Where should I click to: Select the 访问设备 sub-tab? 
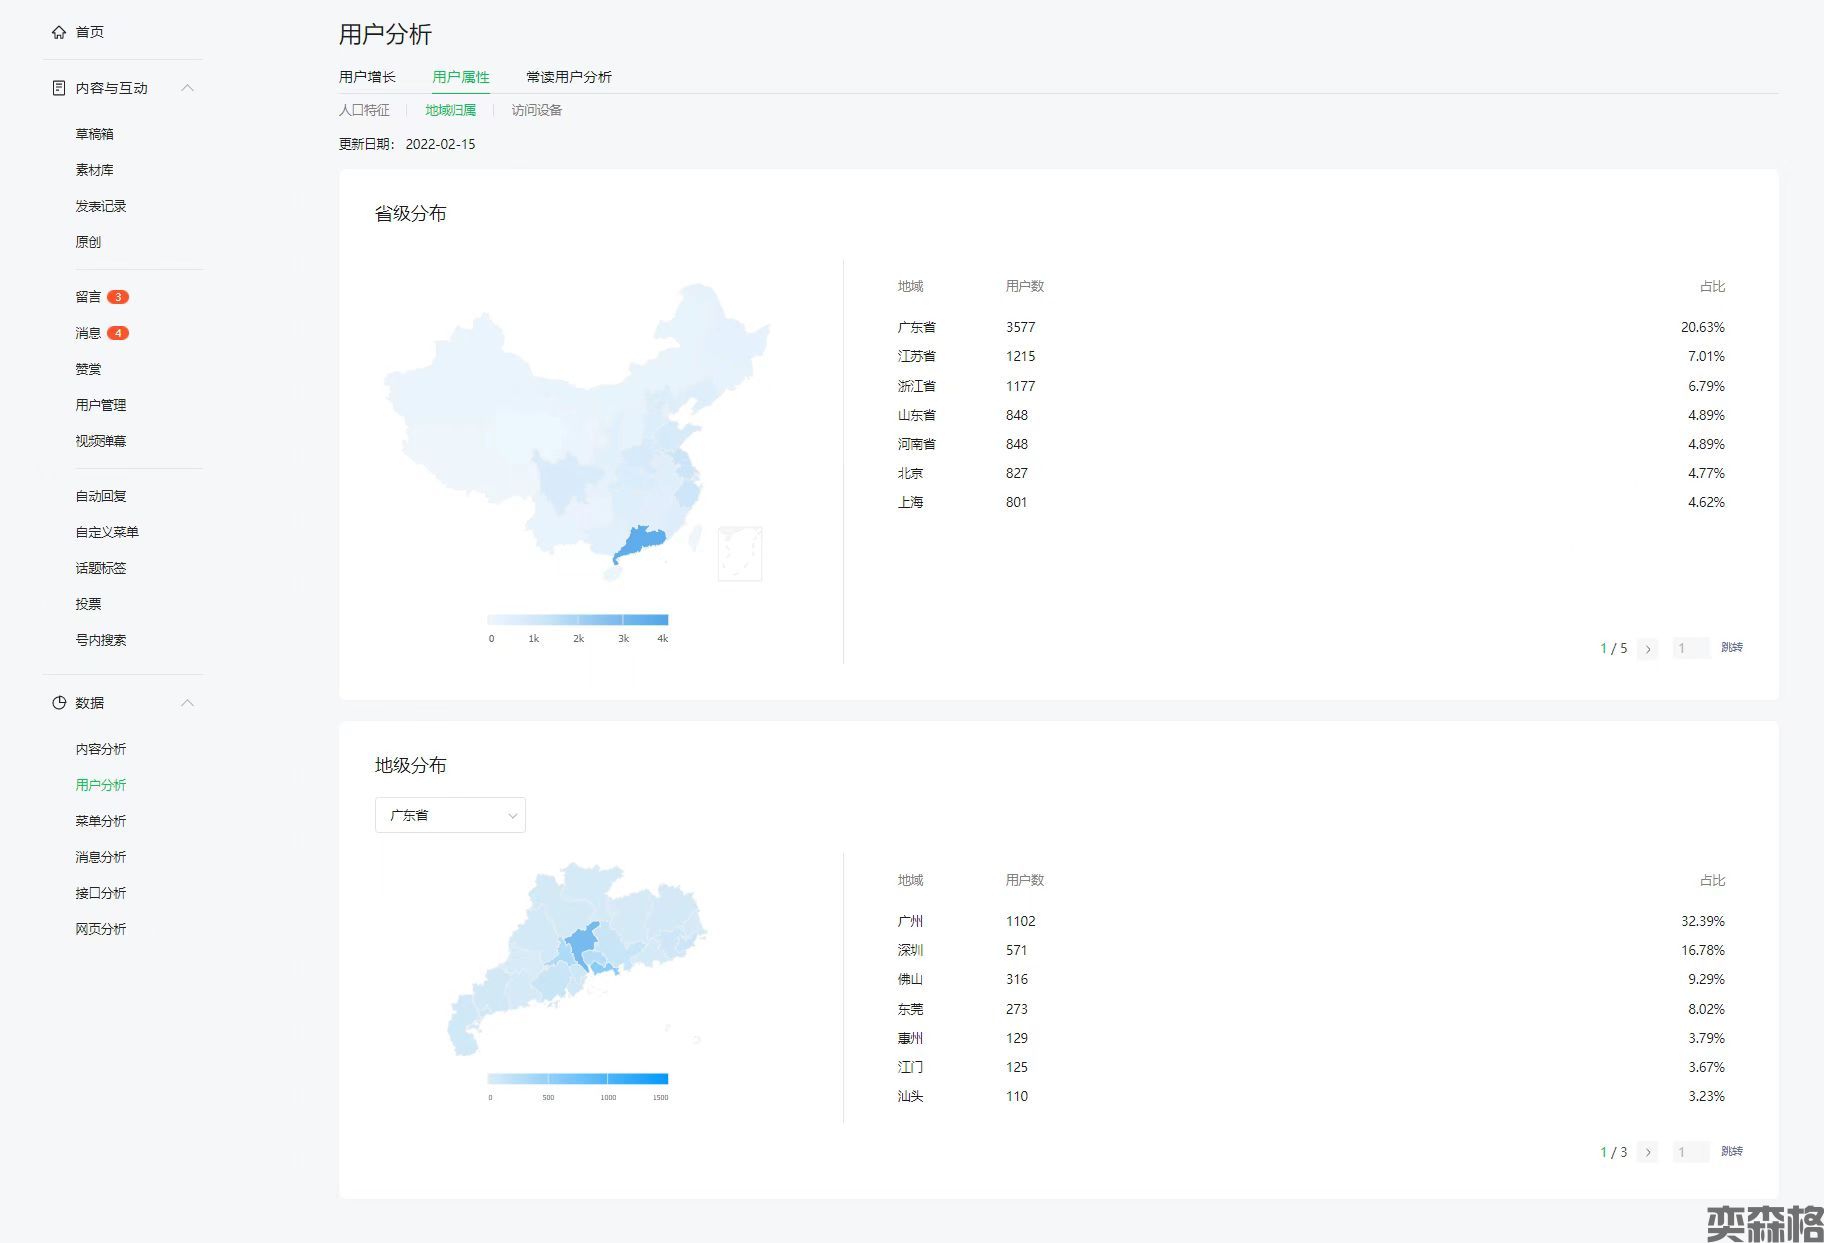tap(537, 110)
